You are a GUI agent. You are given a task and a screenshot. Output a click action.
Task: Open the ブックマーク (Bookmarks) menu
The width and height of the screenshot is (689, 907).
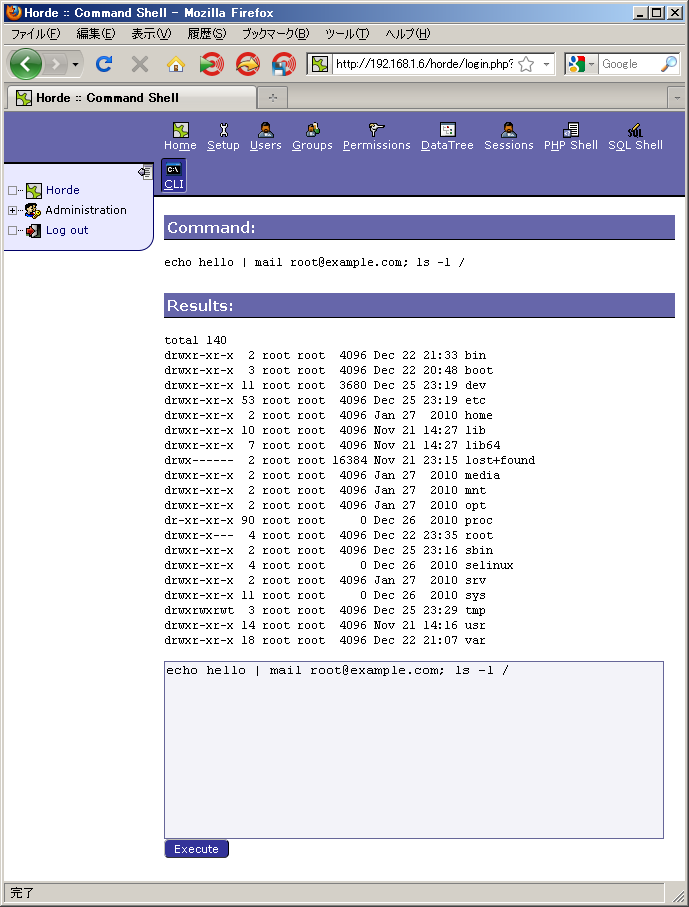coord(274,34)
